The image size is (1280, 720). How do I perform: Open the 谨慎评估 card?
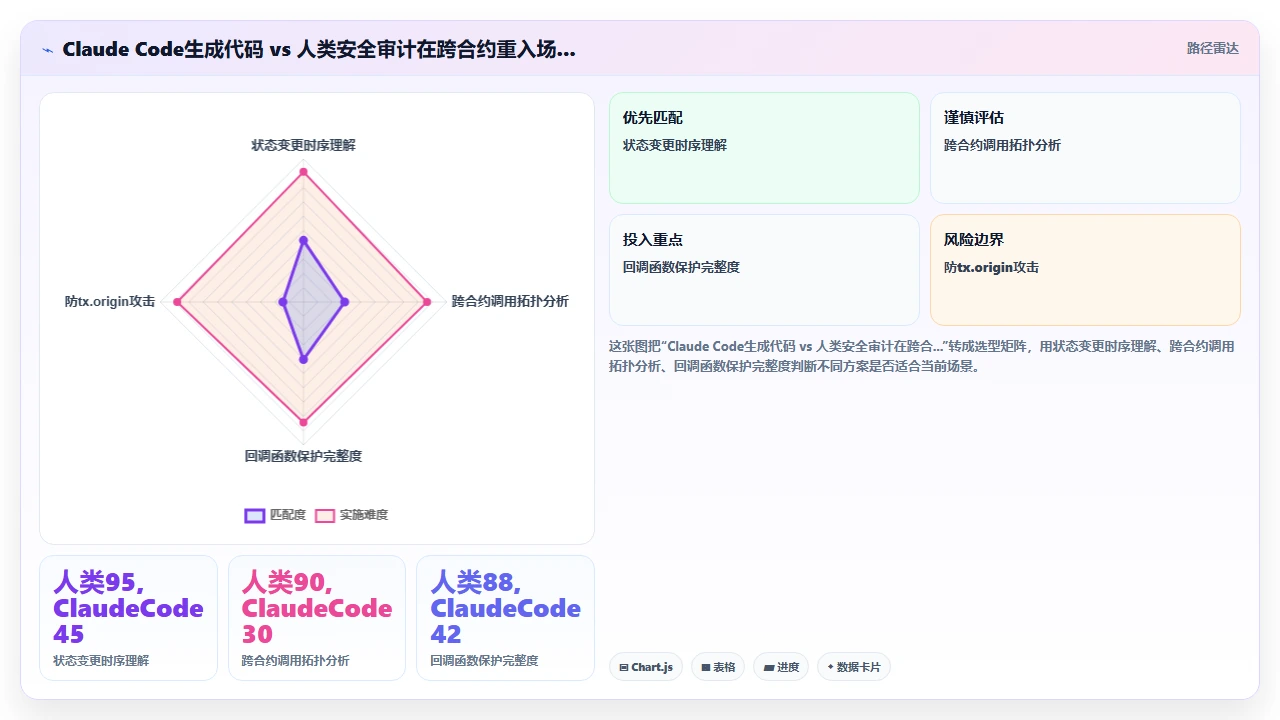[1085, 148]
